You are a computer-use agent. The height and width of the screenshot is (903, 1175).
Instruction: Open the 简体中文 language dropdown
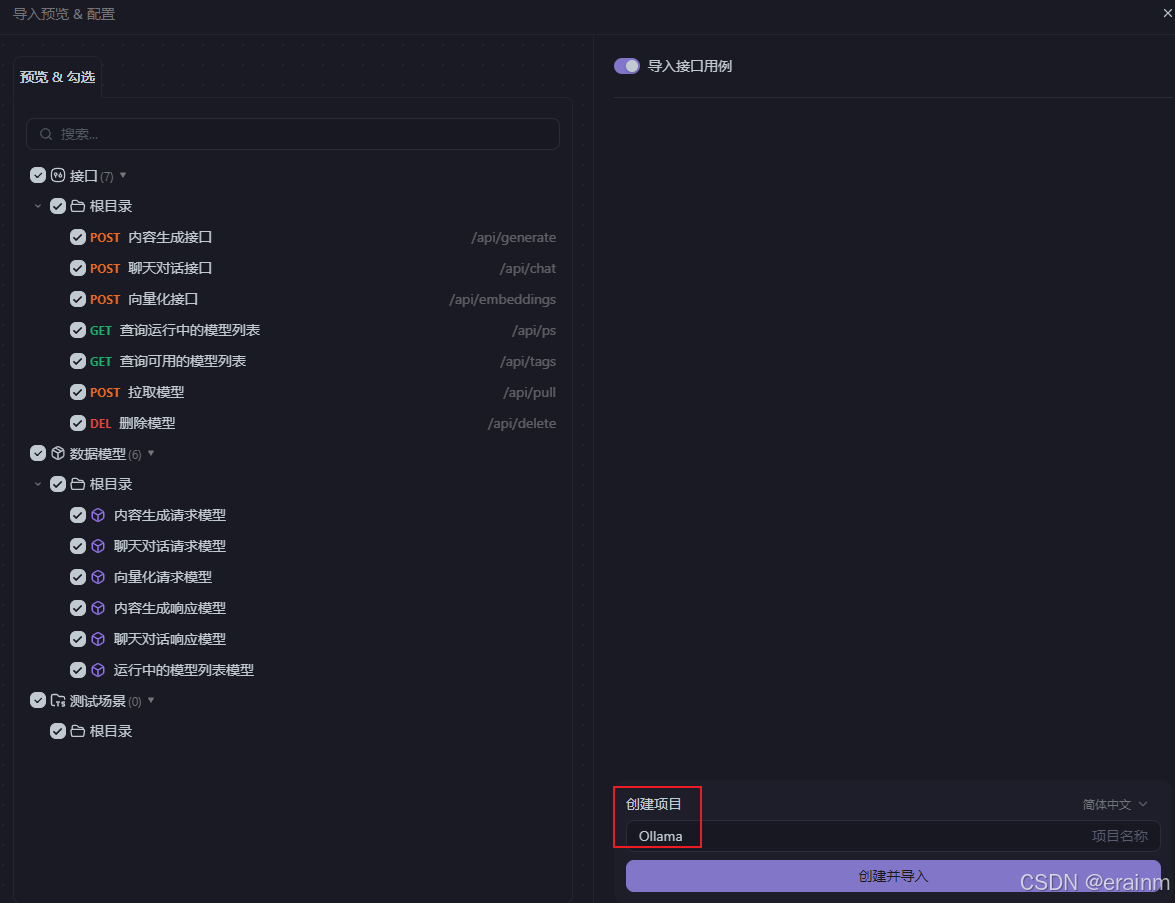click(x=1115, y=804)
